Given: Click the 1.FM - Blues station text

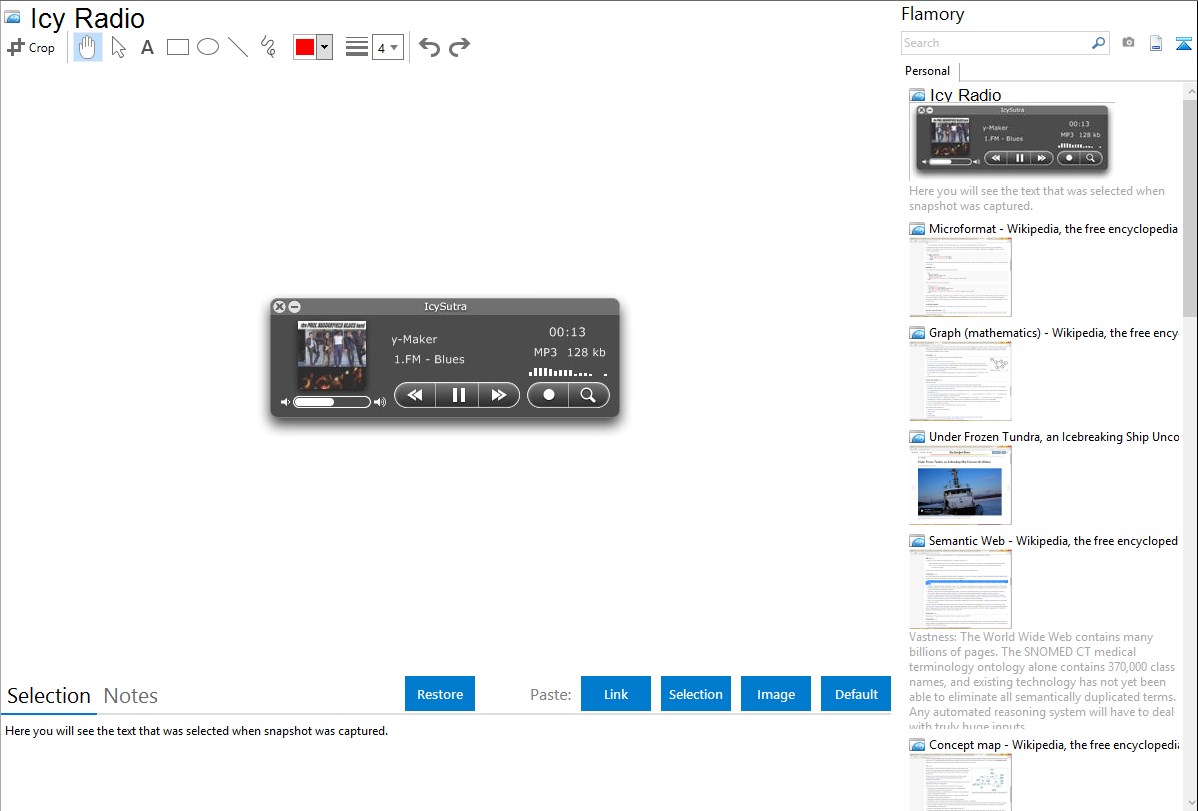Looking at the screenshot, I should pyautogui.click(x=429, y=359).
